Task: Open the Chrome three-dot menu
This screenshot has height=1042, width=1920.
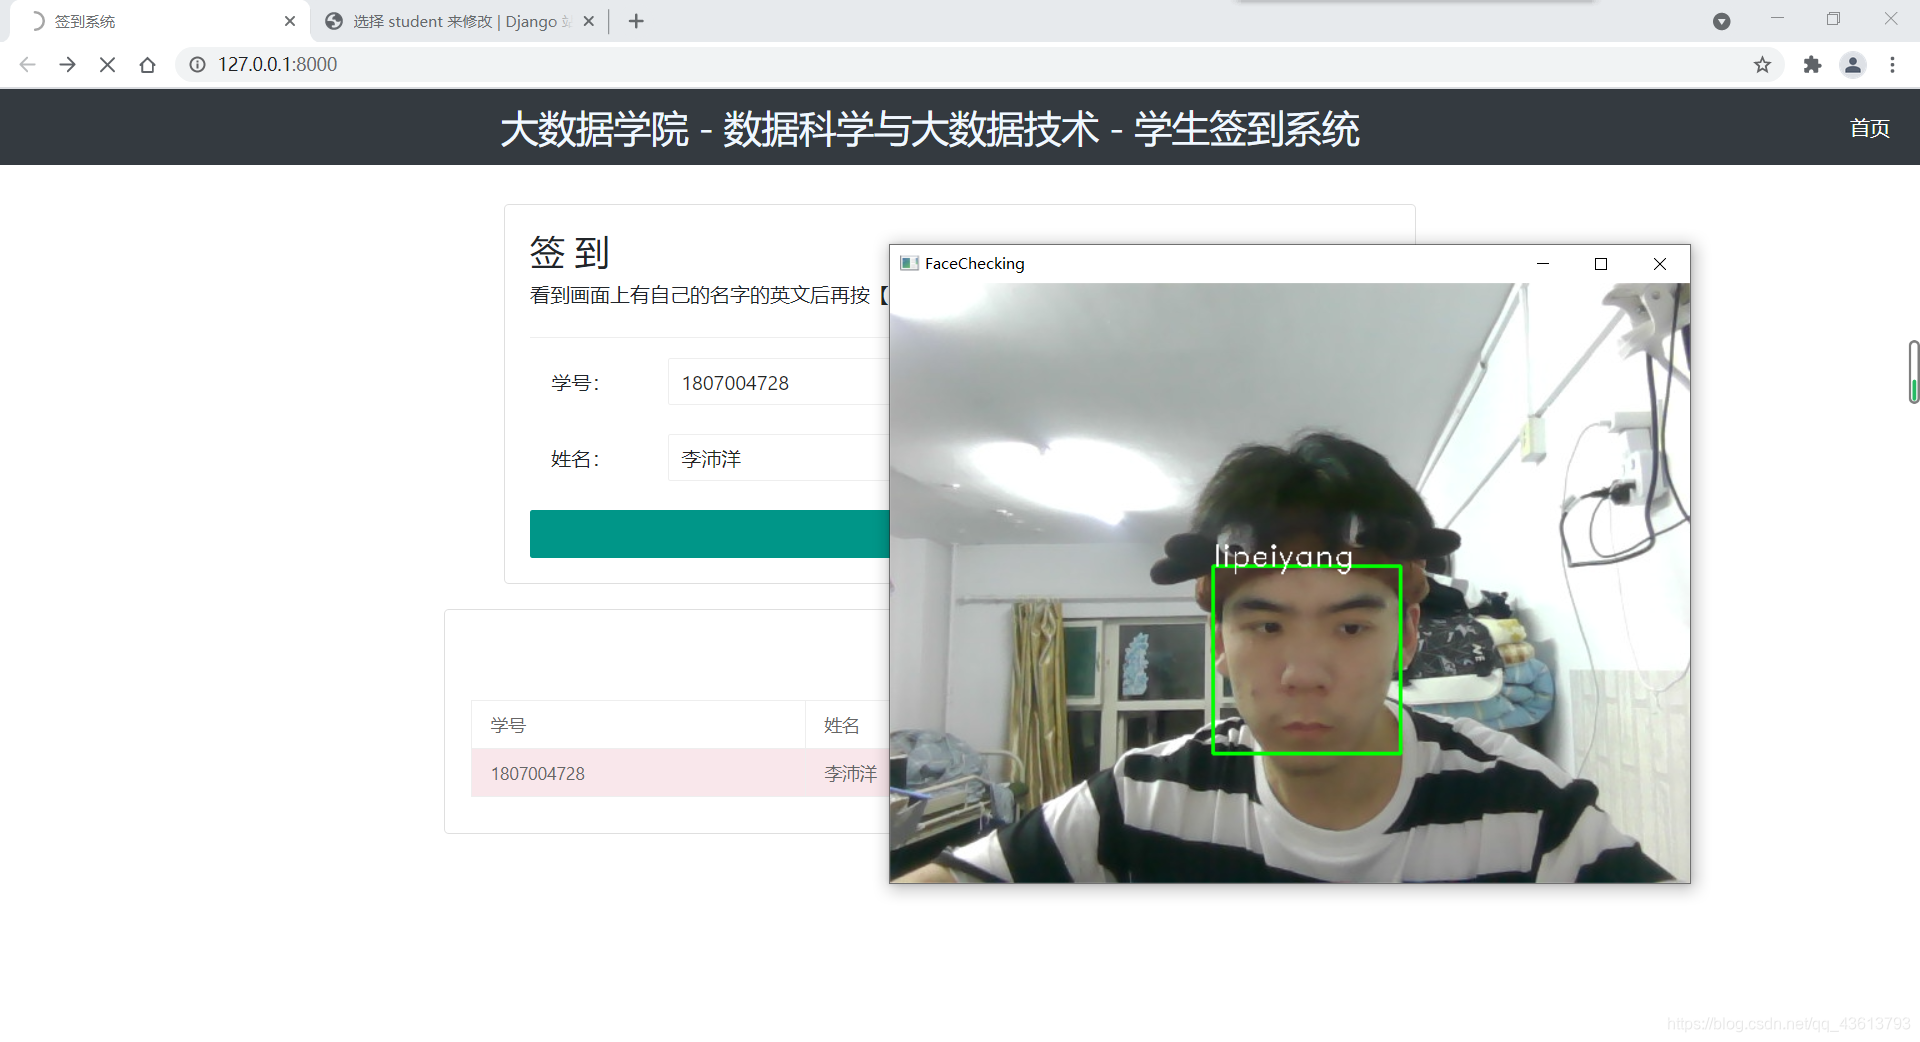Action: (x=1892, y=64)
